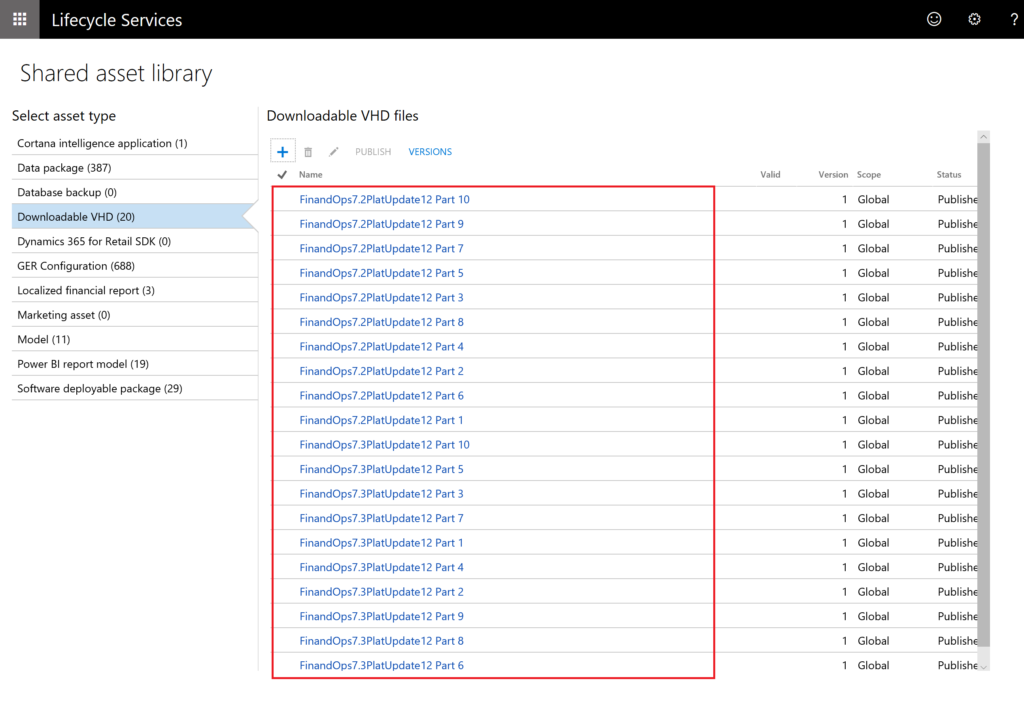Select GER Configuration (688) asset type
Viewport: 1024px width, 706px height.
click(76, 266)
